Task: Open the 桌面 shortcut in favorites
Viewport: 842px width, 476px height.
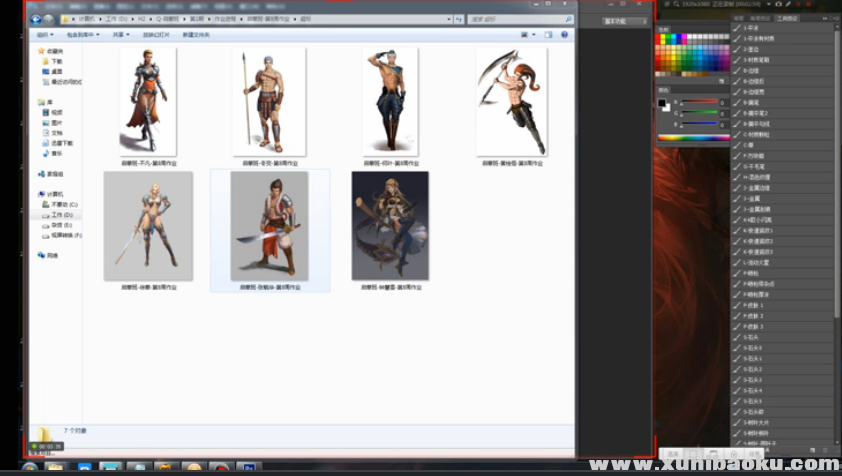Action: (56, 71)
